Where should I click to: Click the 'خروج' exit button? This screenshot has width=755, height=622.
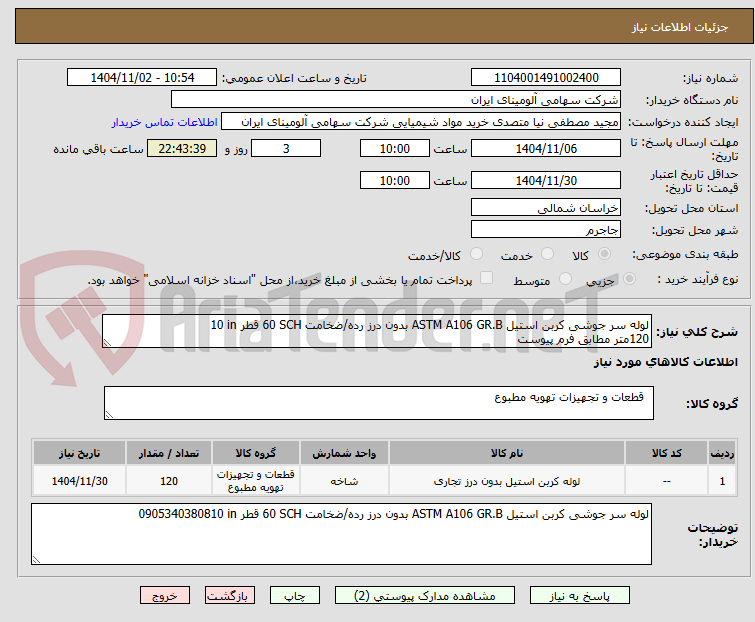click(x=165, y=596)
